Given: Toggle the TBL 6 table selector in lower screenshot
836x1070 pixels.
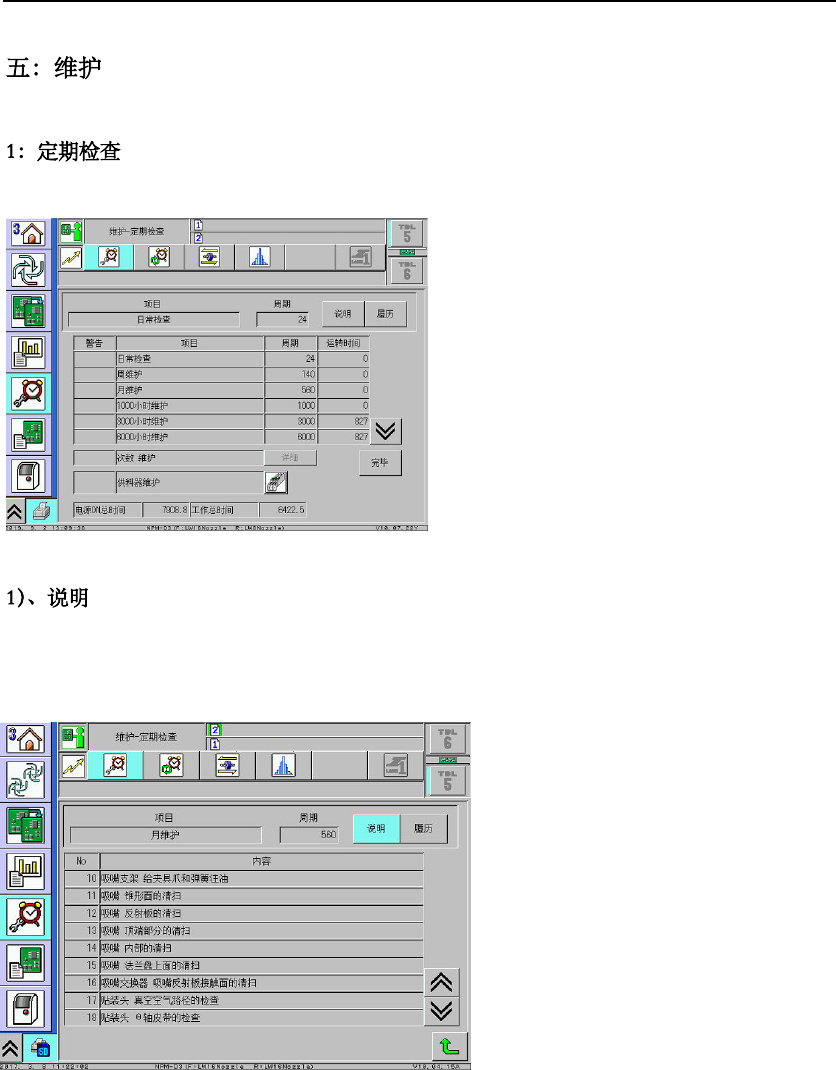Looking at the screenshot, I should click(447, 739).
